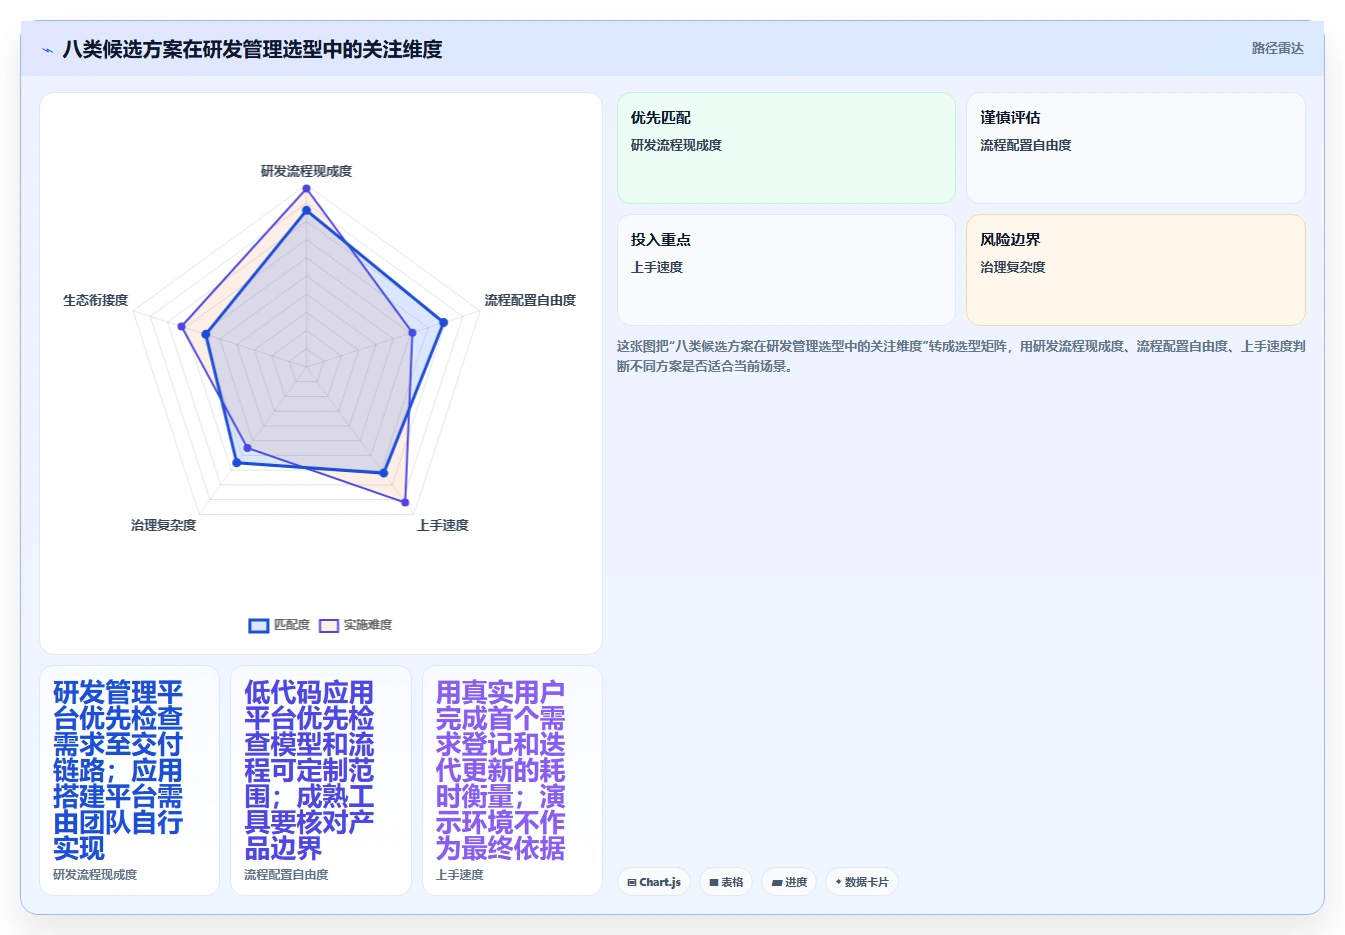Click the 研发流程现成度 radar axis label
1345x935 pixels.
(306, 171)
